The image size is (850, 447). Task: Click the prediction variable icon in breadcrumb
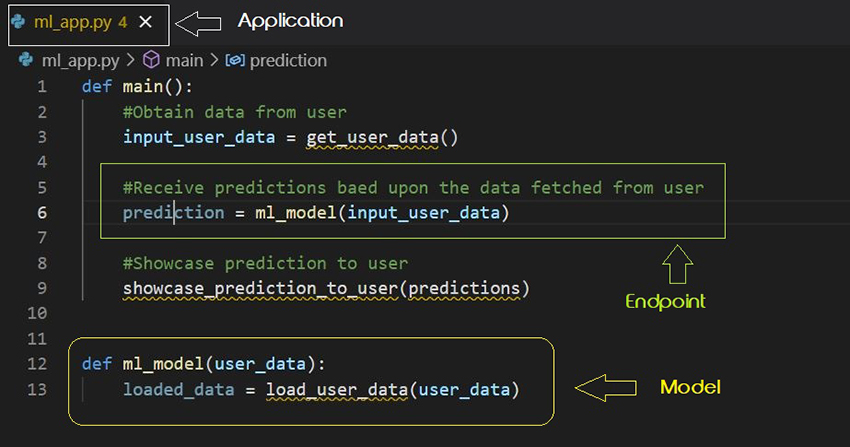pos(235,60)
